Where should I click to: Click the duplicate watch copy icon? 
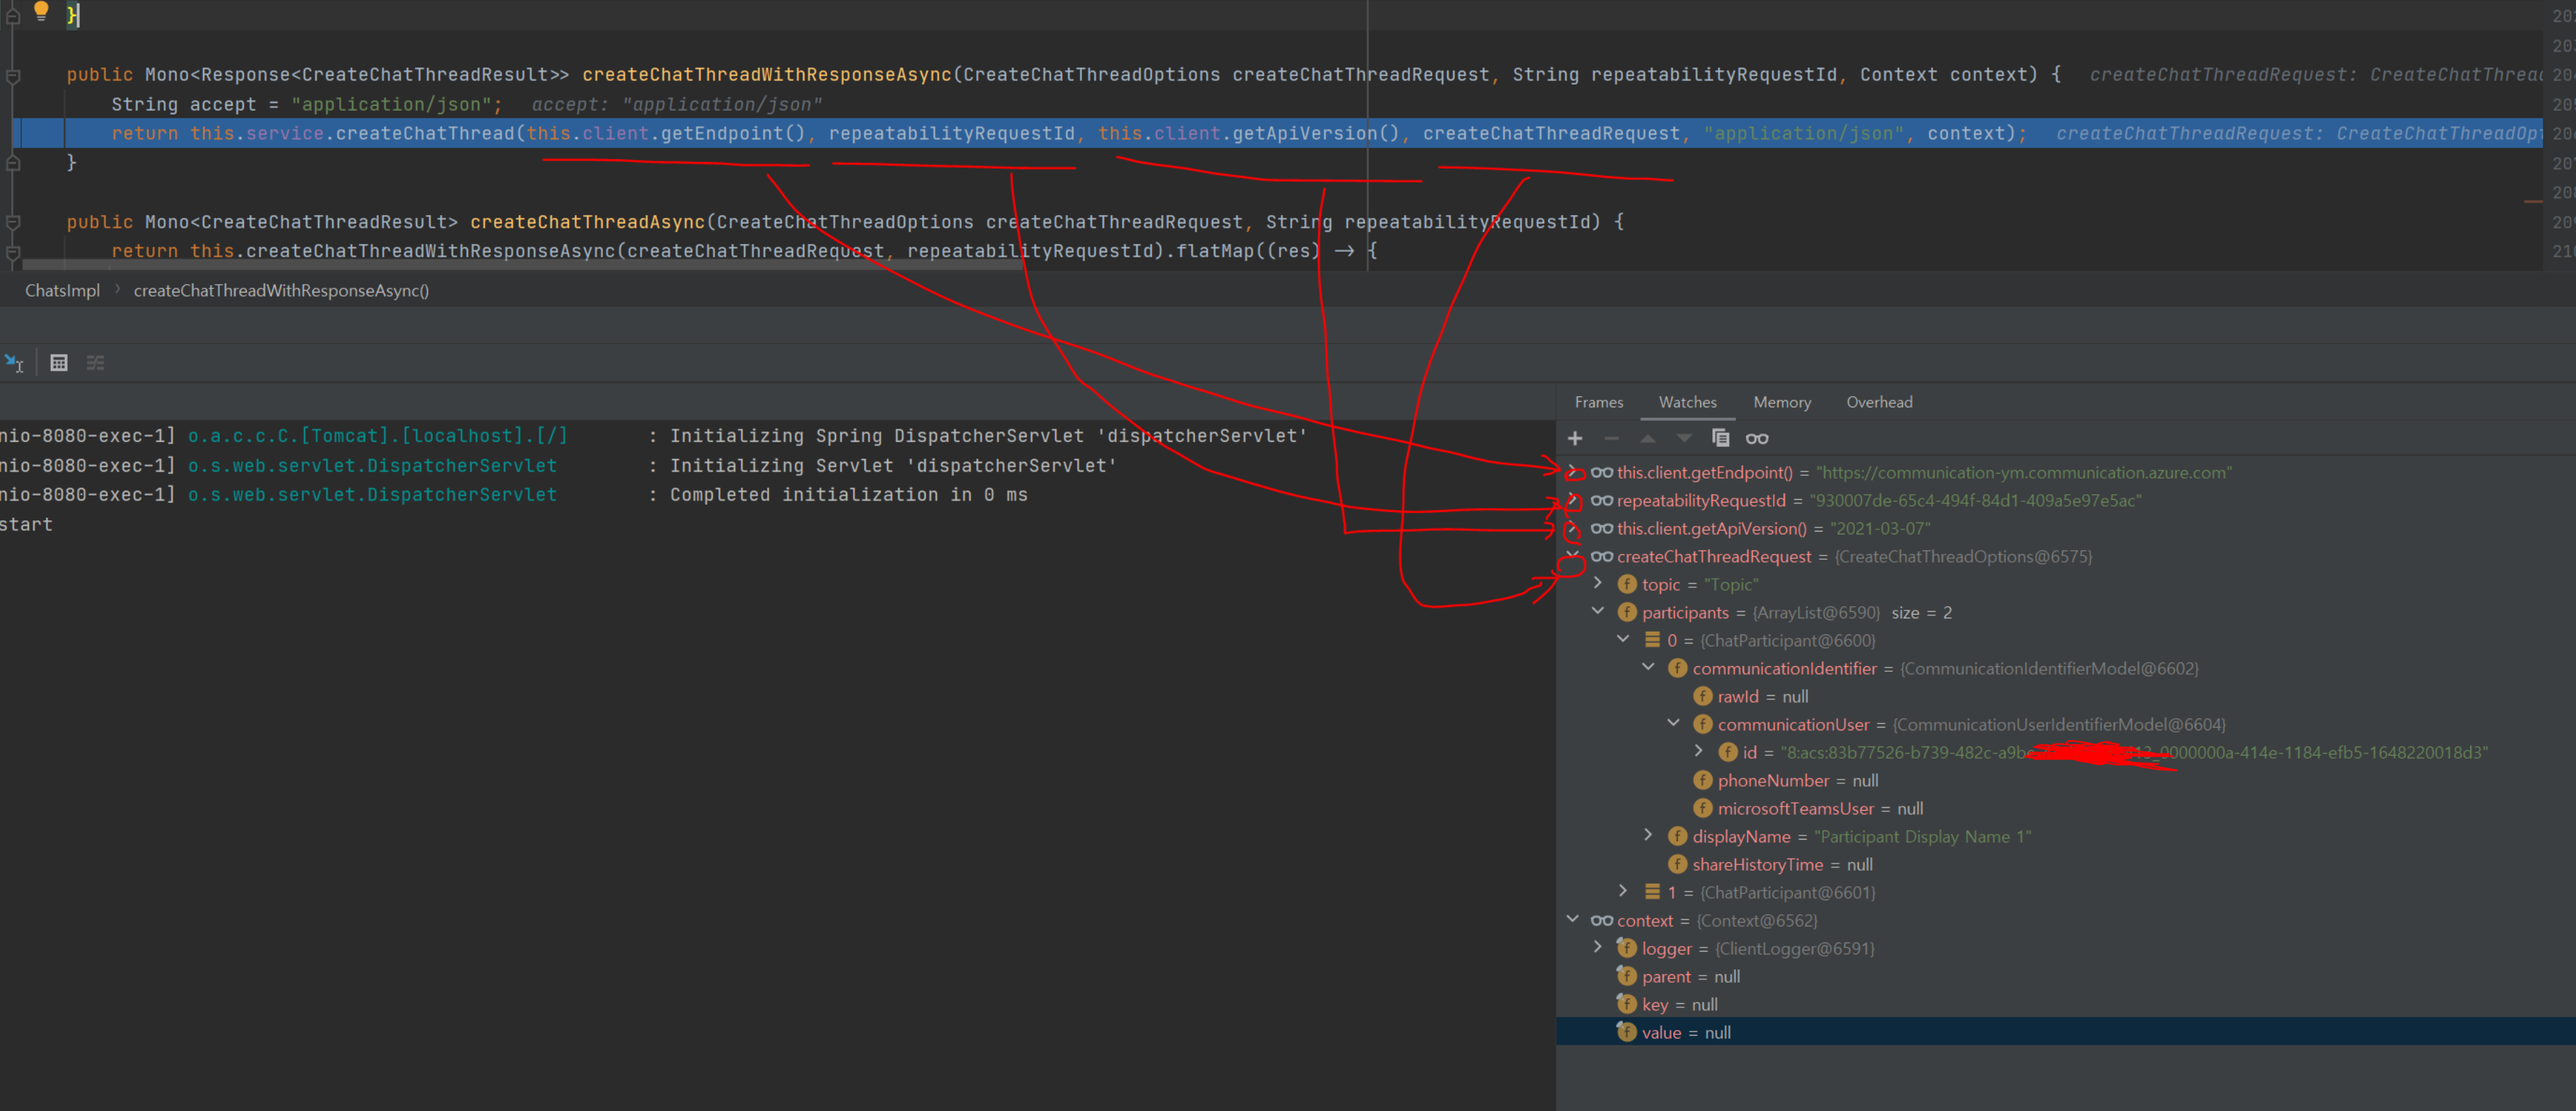click(1720, 438)
